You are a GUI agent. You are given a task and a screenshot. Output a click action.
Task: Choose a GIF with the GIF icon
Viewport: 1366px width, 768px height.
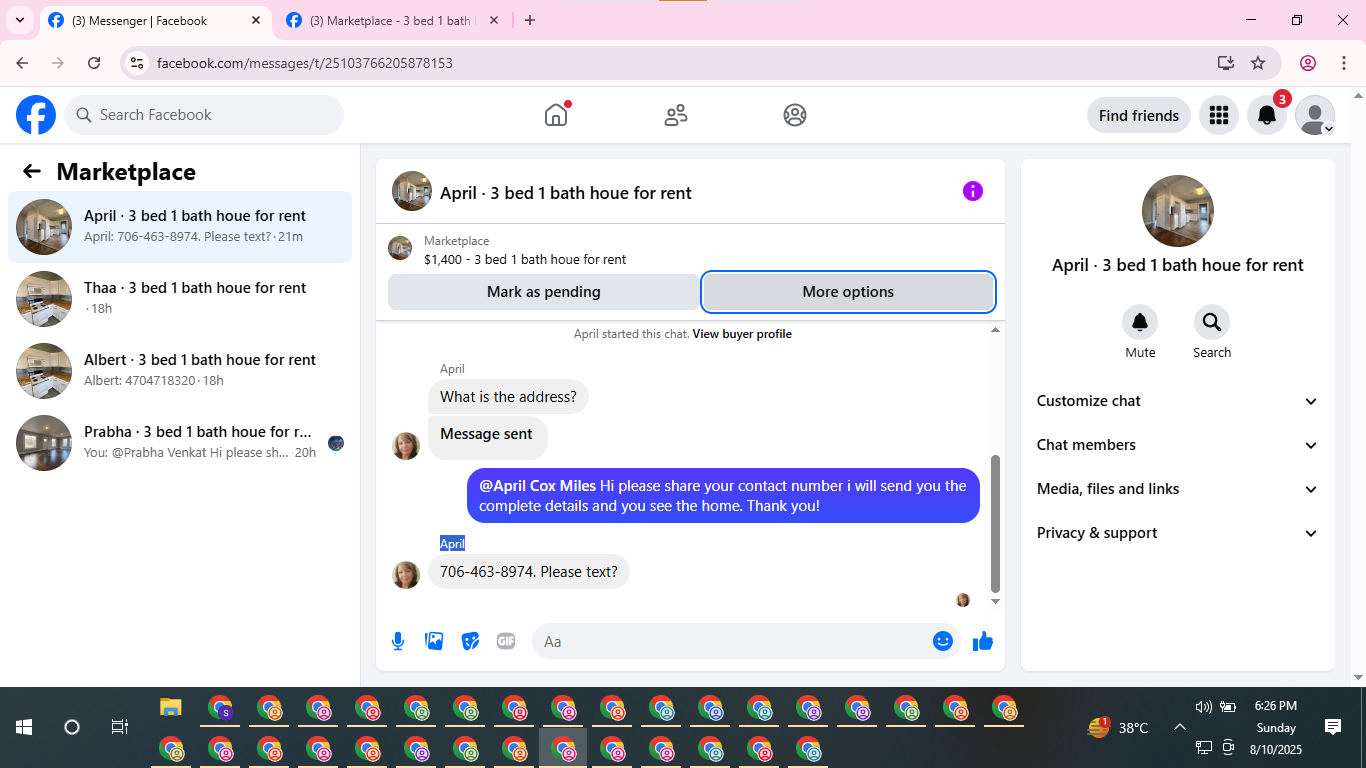click(506, 641)
